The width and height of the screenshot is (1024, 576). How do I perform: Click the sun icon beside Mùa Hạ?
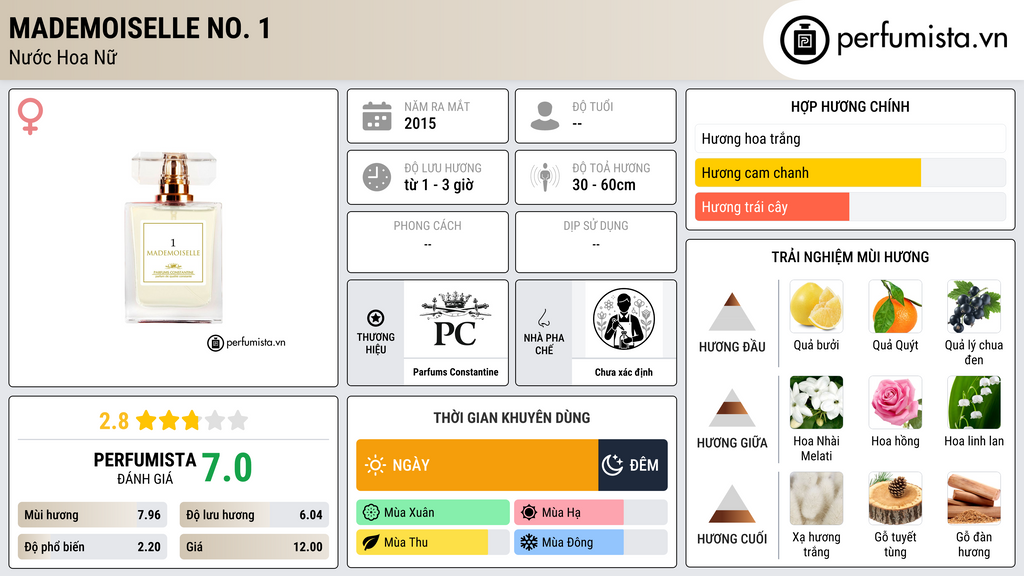point(529,513)
